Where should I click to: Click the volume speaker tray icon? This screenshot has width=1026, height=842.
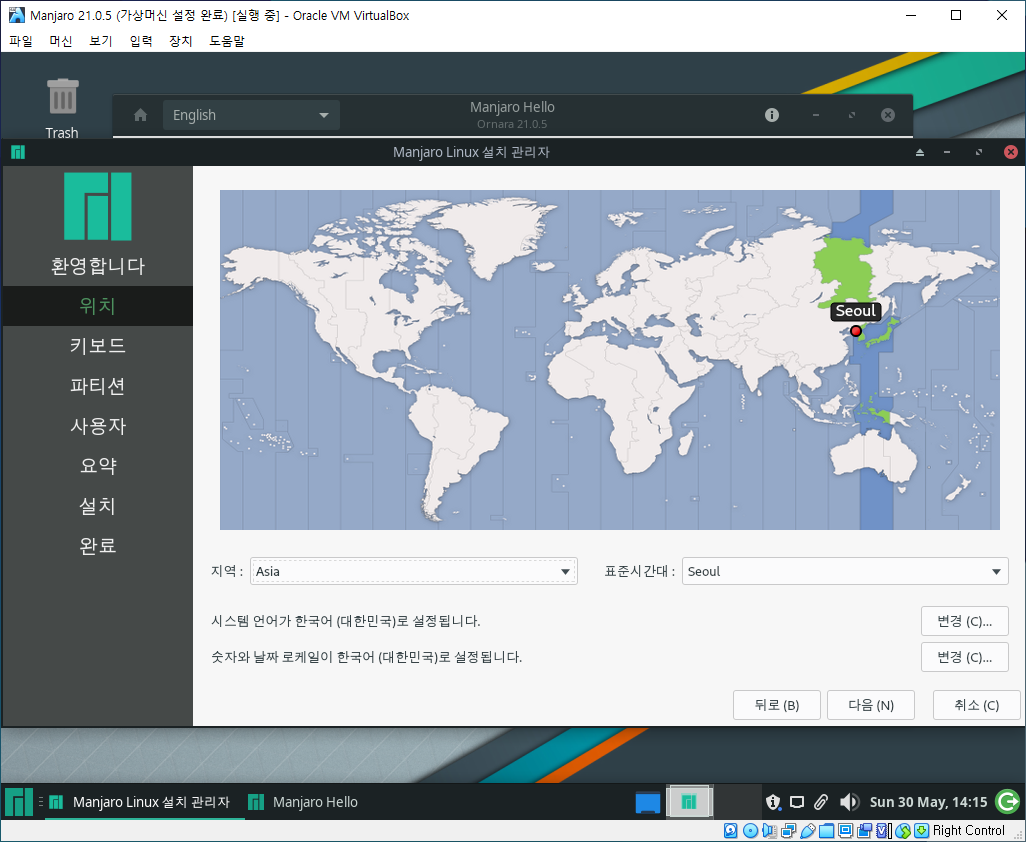click(x=849, y=801)
